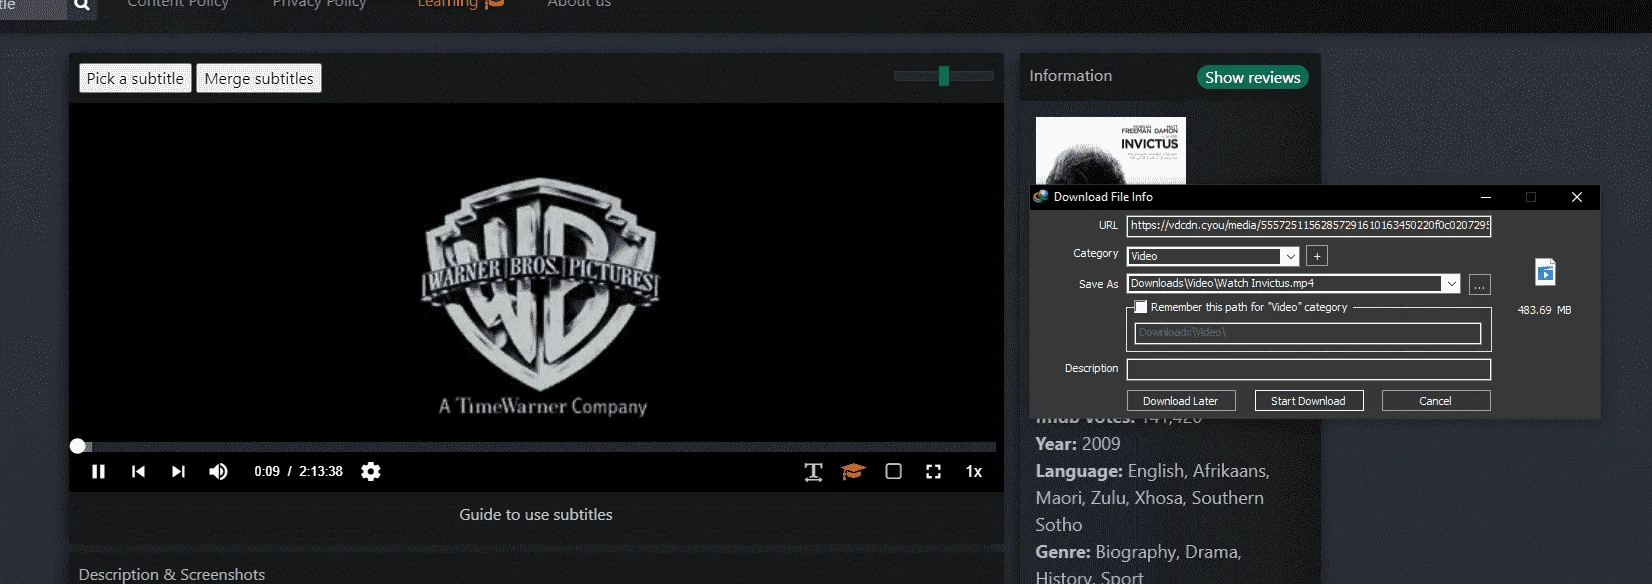
Task: Toggle theater mode square icon
Action: click(894, 472)
